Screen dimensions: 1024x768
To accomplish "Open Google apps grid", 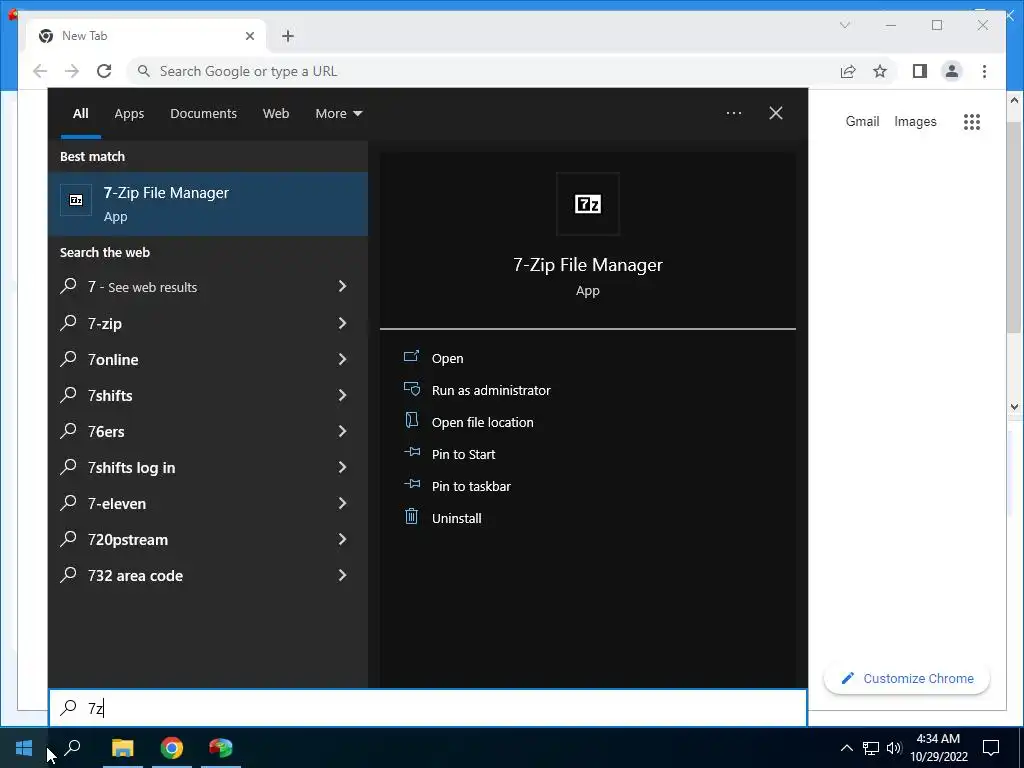I will coord(972,121).
